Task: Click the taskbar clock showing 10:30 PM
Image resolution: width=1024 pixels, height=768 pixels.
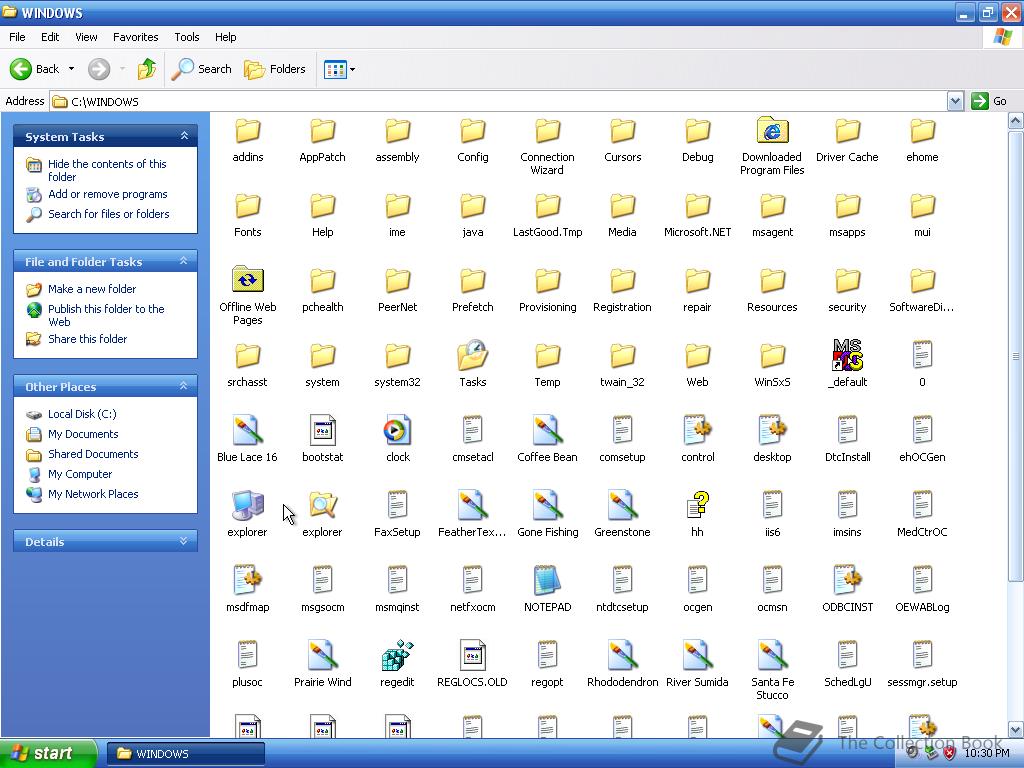Action: [x=987, y=753]
